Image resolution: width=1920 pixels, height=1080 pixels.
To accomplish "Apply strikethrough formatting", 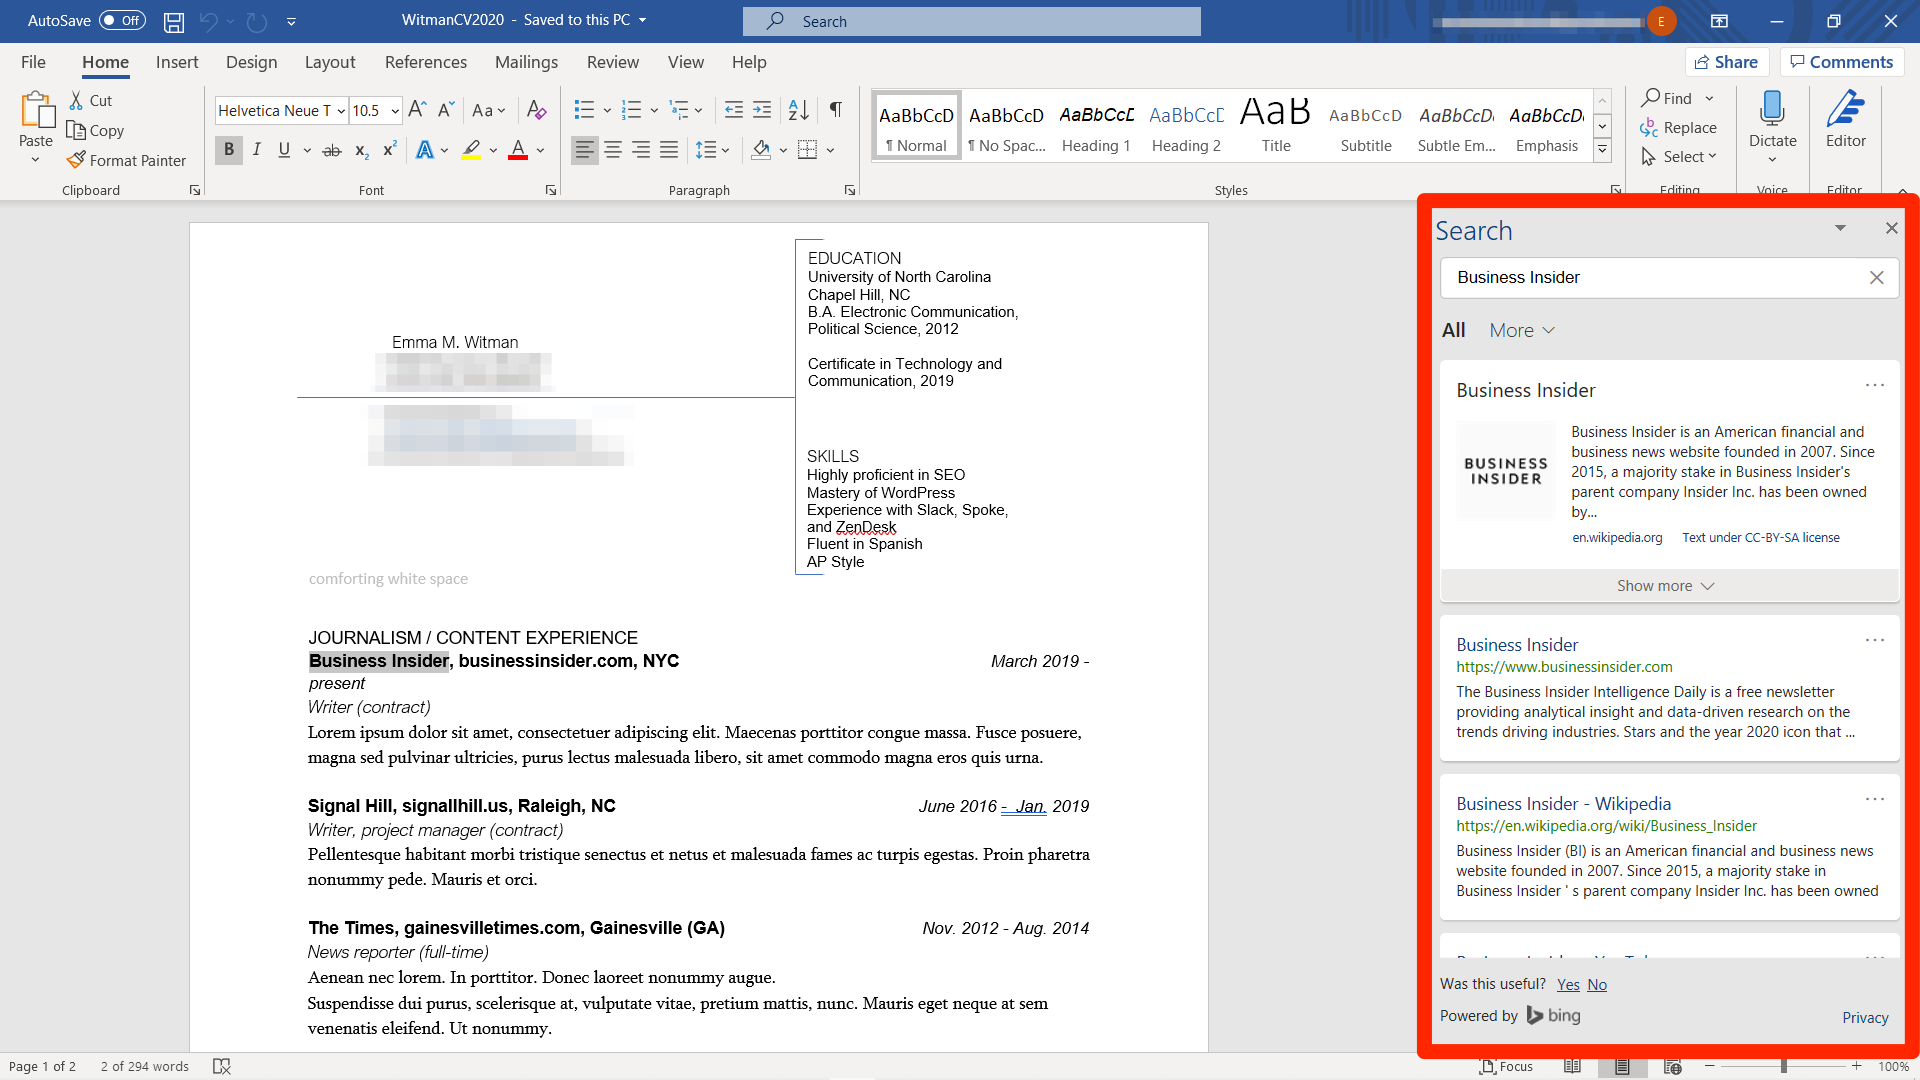I will pos(332,150).
